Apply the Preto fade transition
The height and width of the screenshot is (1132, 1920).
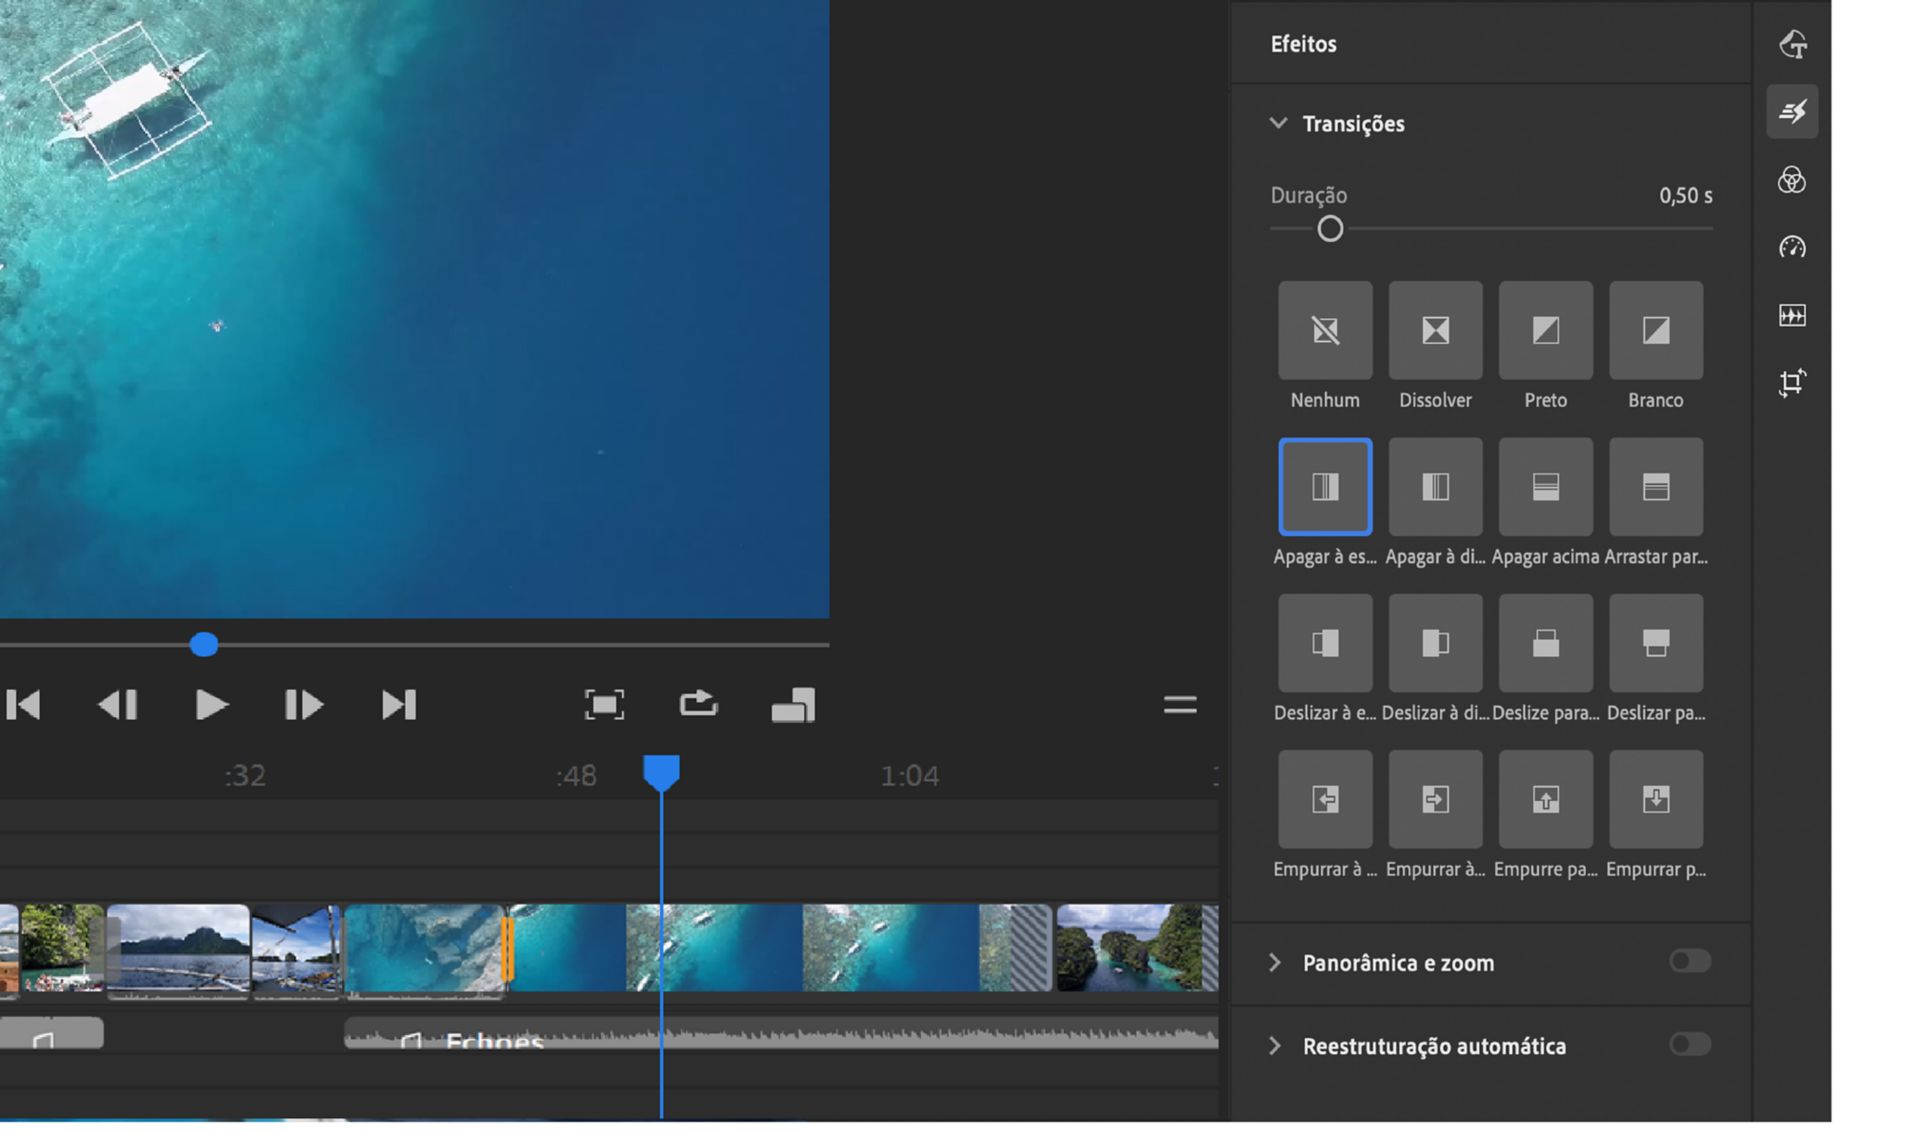tap(1545, 330)
